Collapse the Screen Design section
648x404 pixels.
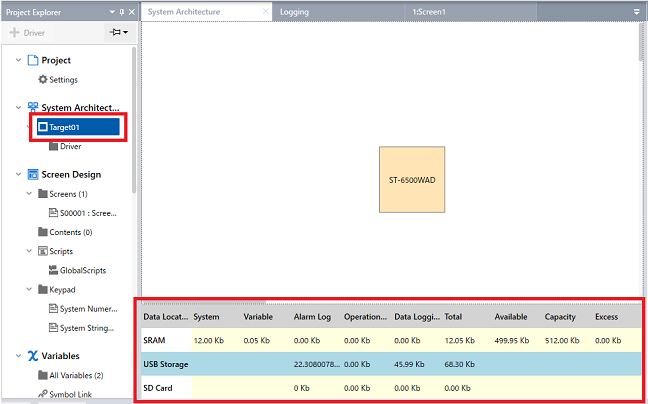tap(18, 174)
